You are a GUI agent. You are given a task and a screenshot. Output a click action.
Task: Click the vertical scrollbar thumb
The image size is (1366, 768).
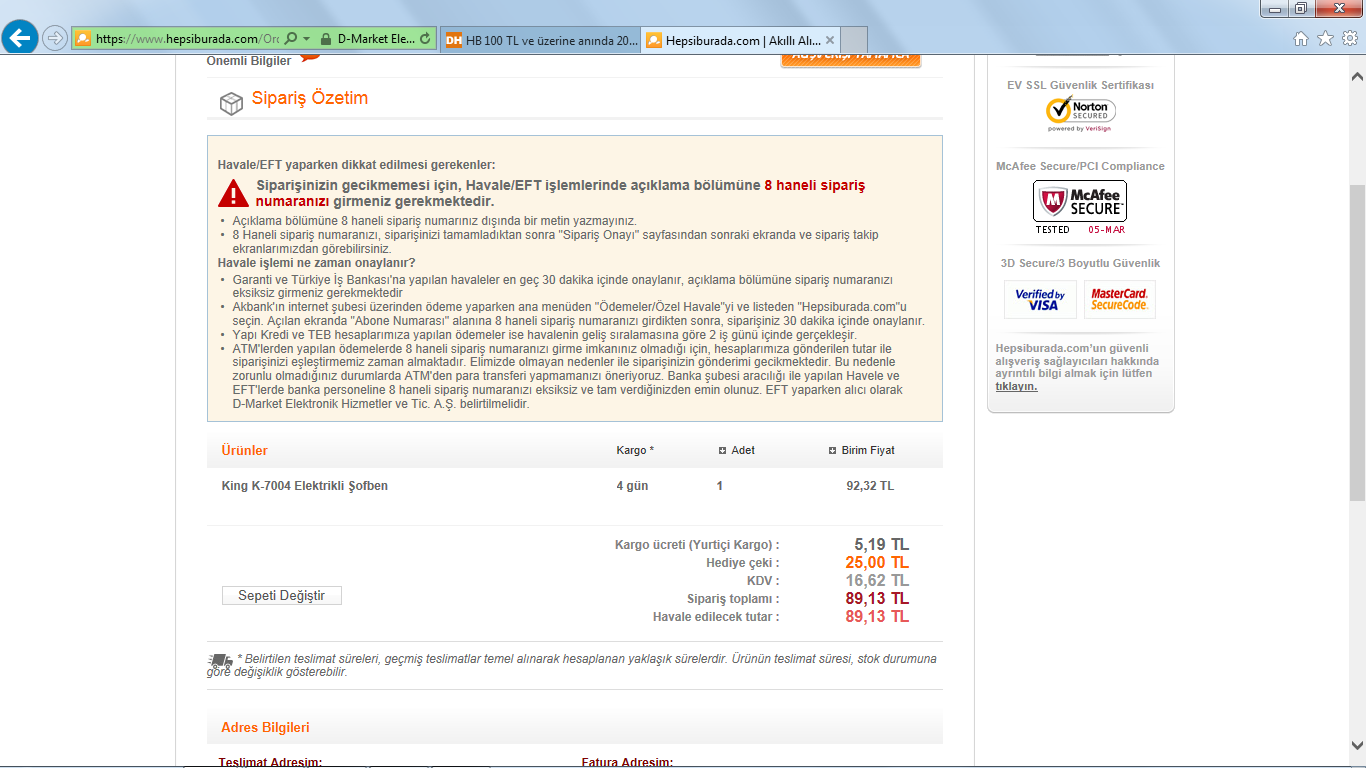coord(1357,343)
